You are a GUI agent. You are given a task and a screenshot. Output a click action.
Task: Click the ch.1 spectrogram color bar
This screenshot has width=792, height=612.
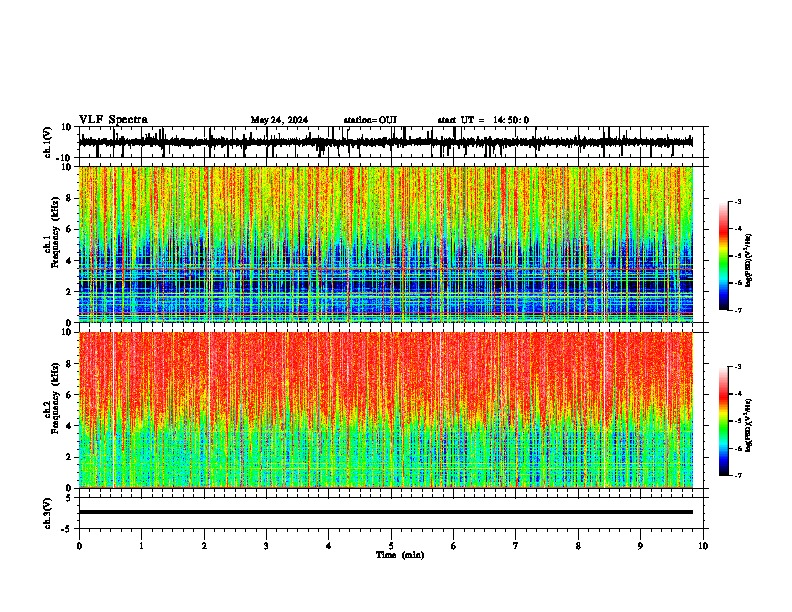[723, 256]
